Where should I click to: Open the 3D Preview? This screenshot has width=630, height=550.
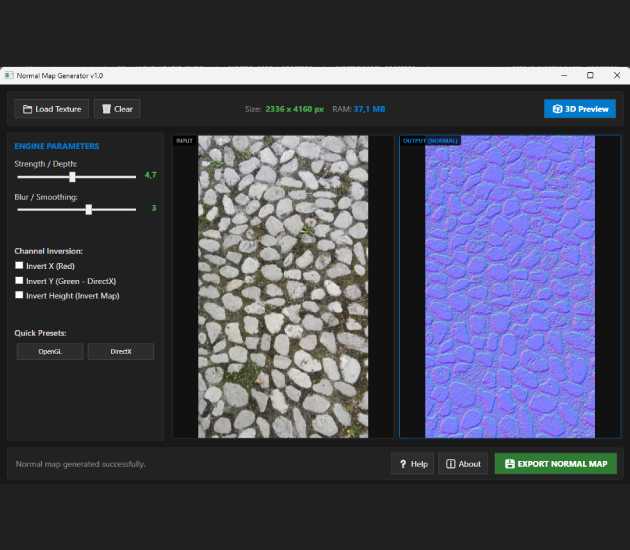[580, 109]
